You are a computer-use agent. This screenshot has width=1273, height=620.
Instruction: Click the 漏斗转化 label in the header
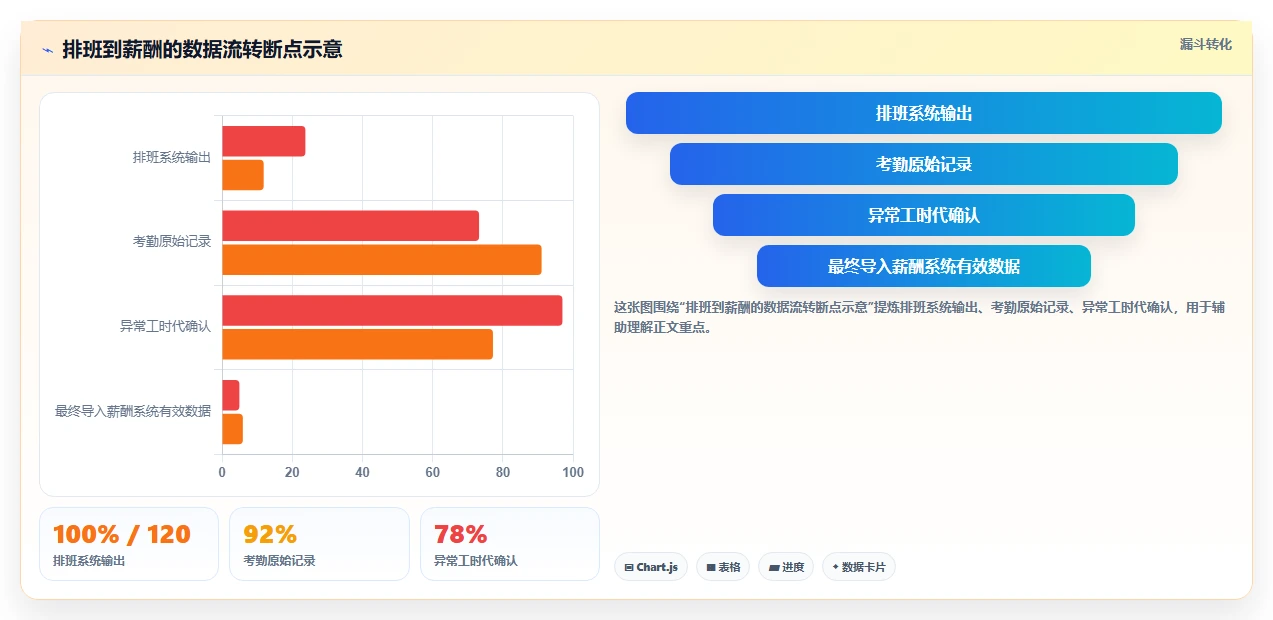[x=1205, y=45]
